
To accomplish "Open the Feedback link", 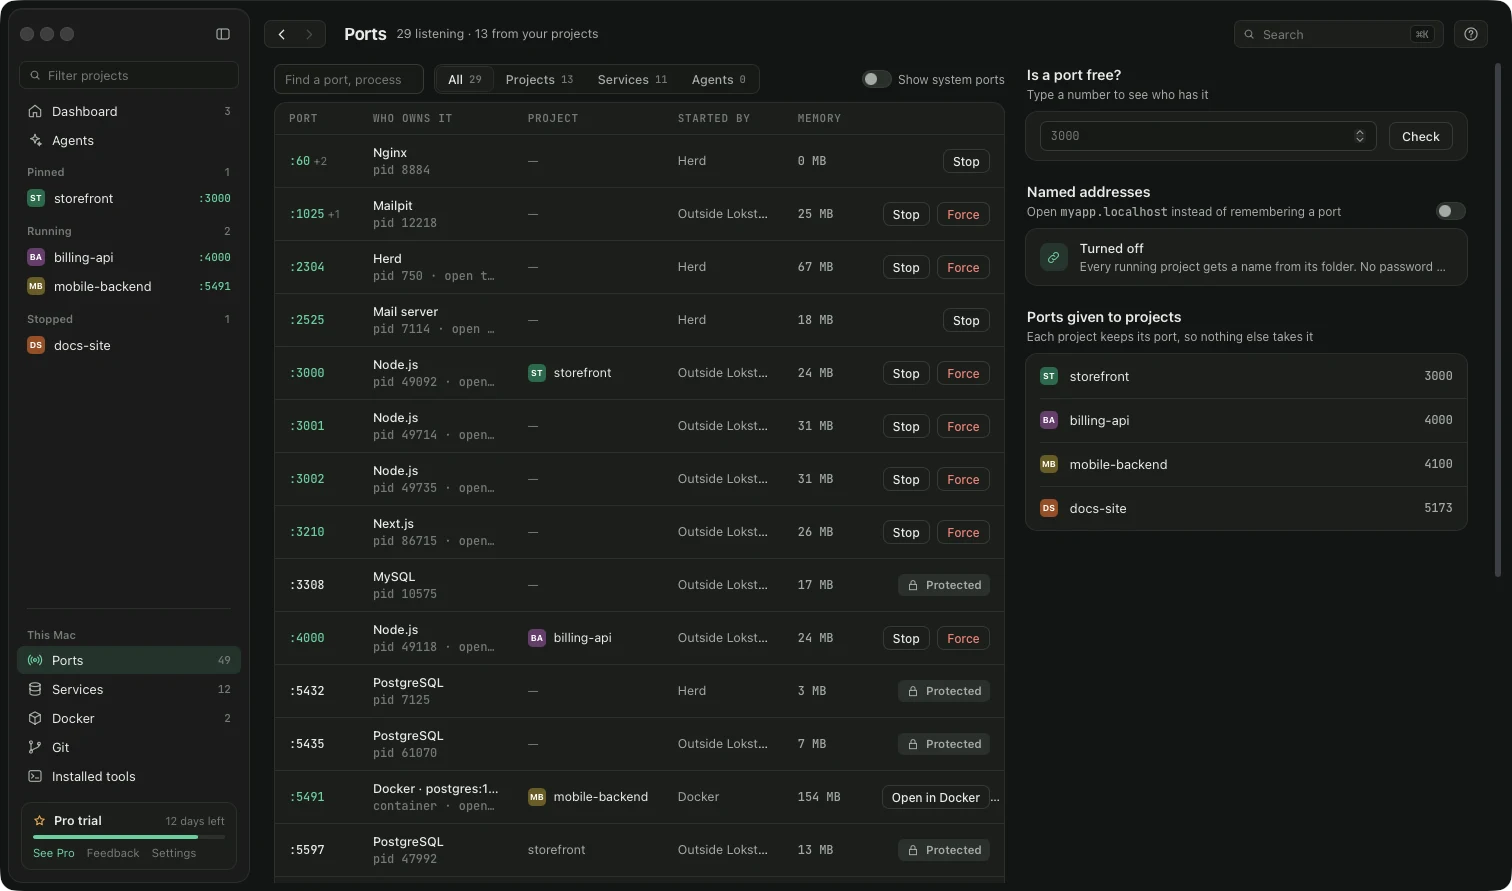I will pos(113,853).
